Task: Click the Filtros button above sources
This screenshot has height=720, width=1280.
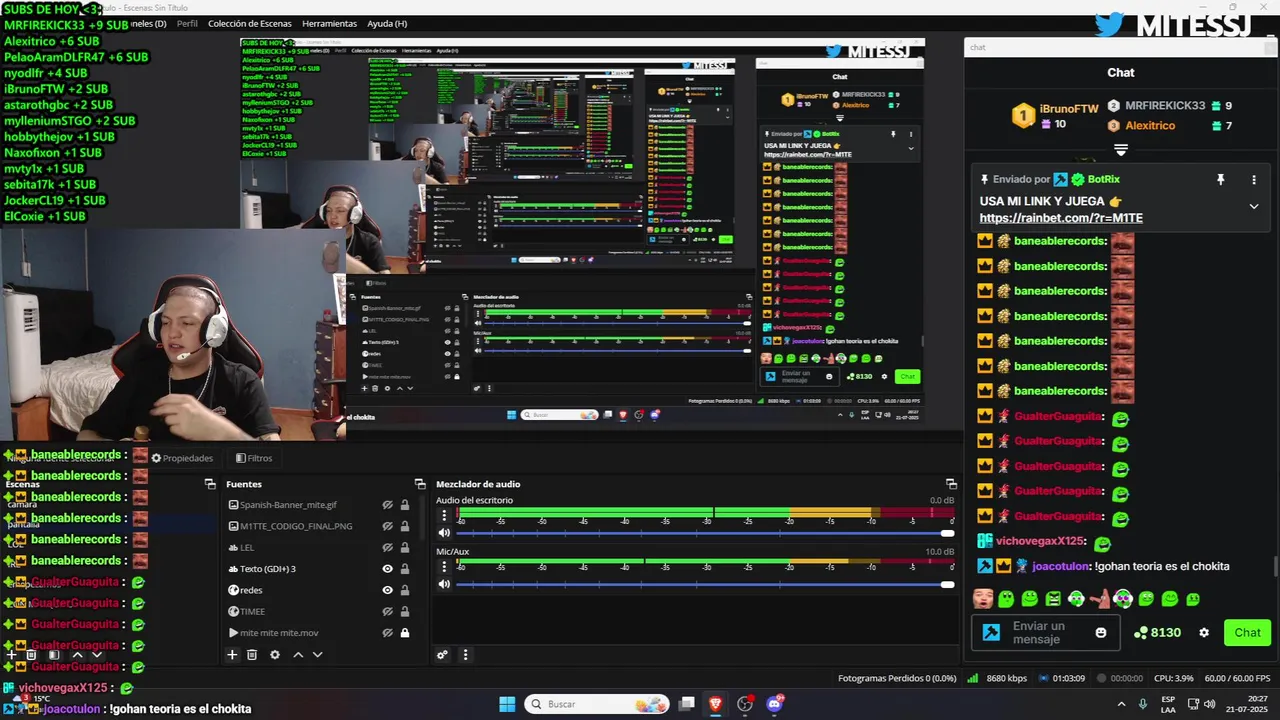Action: click(254, 458)
